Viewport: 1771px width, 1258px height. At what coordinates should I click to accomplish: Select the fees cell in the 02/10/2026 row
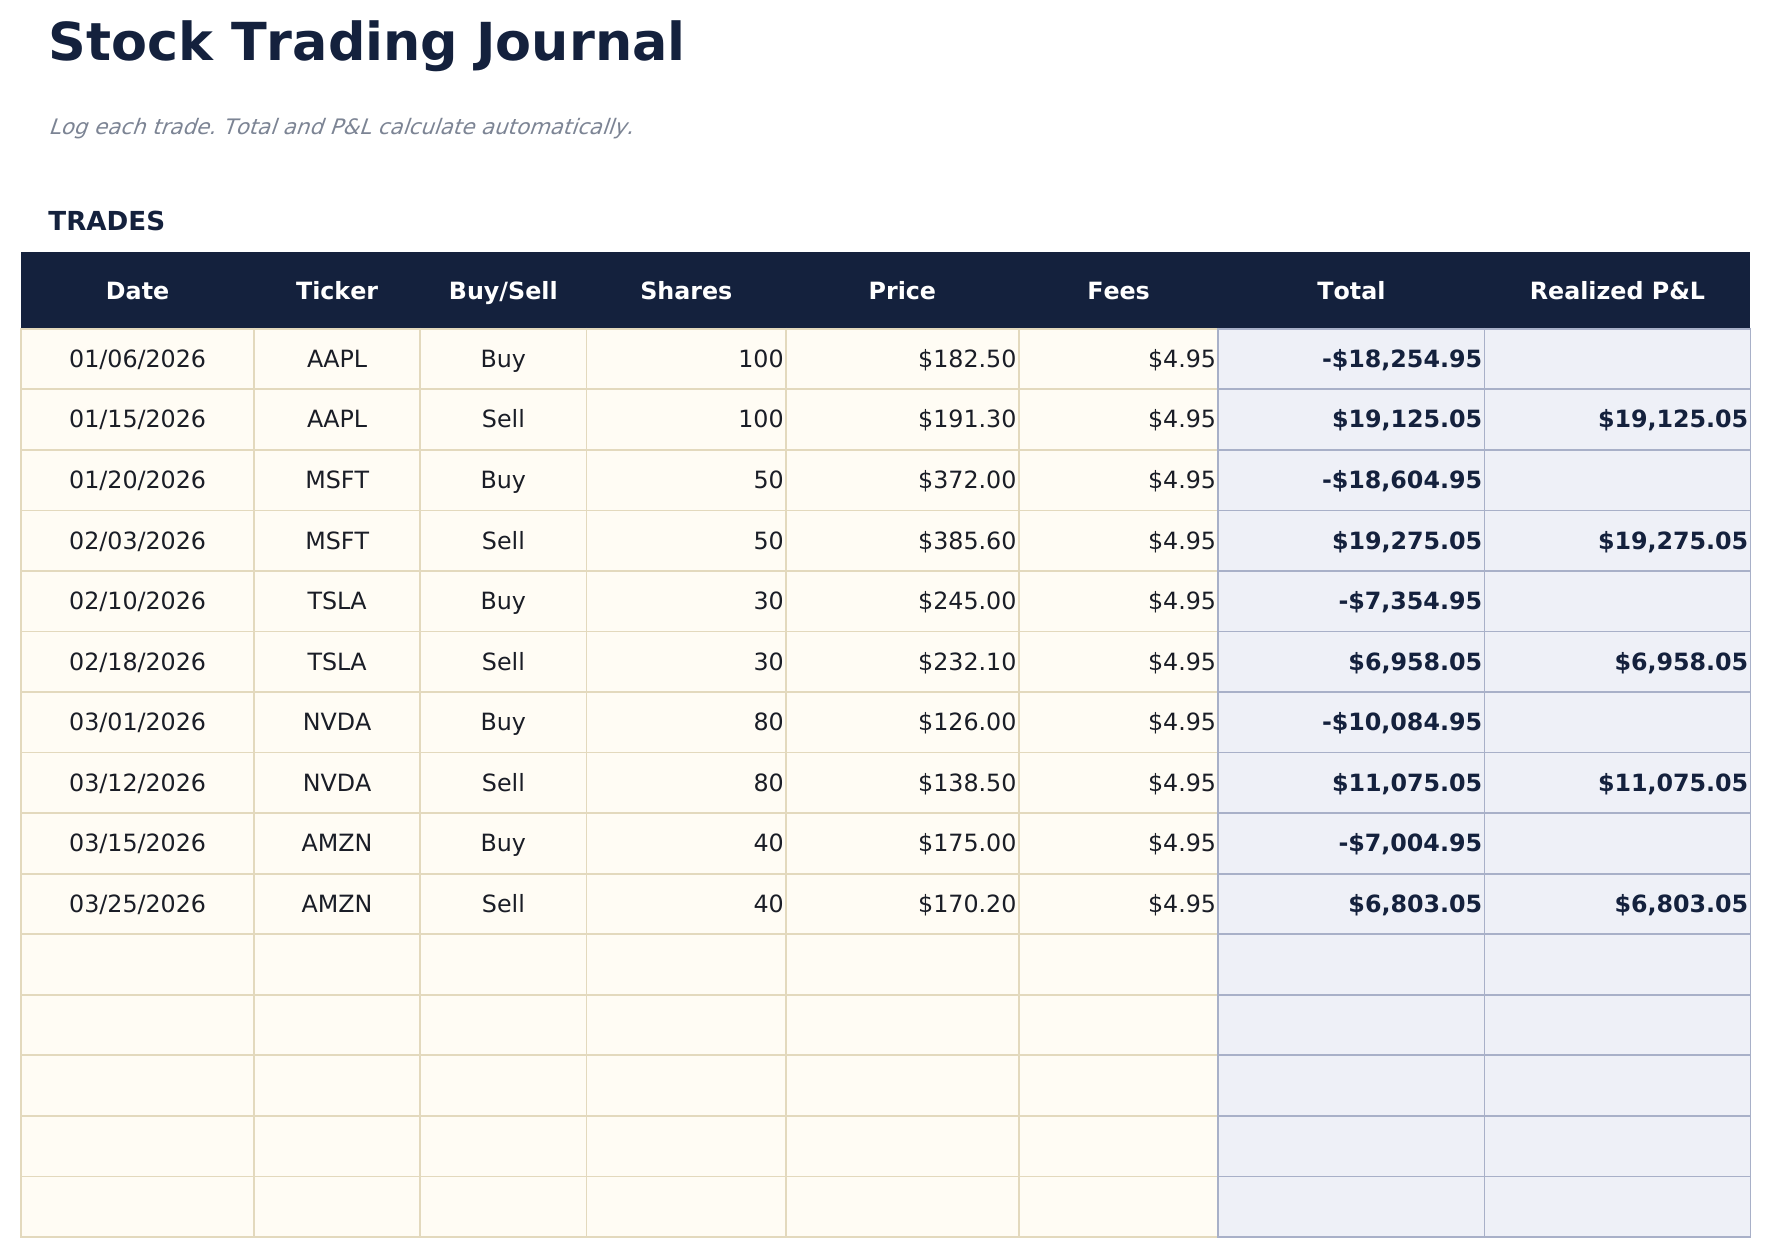coord(1118,601)
